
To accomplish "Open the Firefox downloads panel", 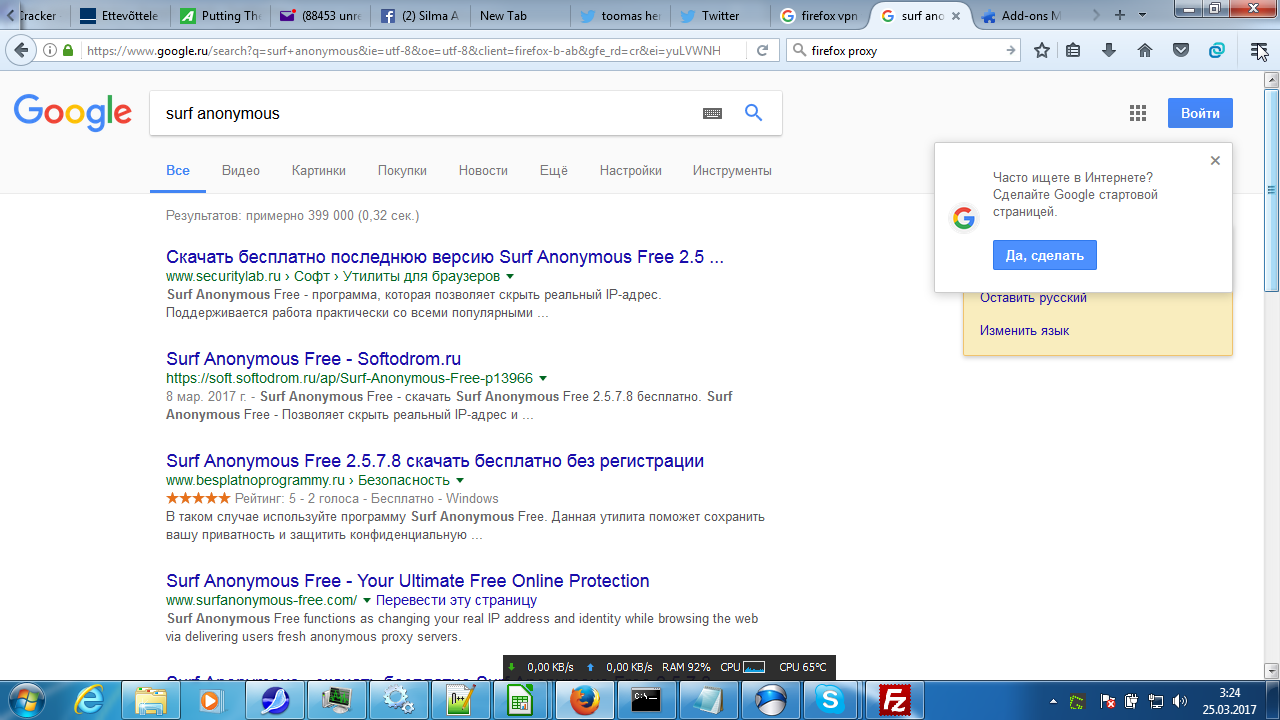I will pos(1109,50).
